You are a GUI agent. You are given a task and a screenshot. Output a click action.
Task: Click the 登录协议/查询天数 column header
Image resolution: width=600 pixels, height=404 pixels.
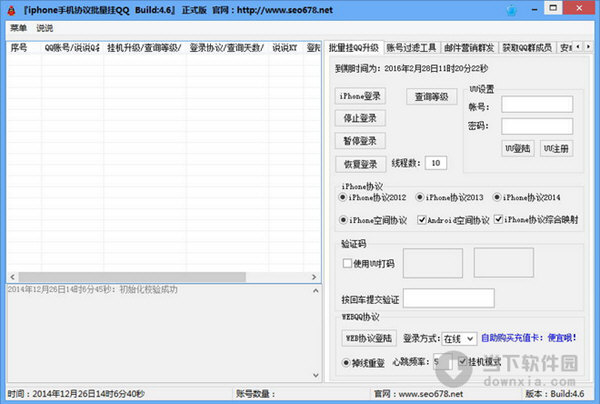[x=227, y=48]
